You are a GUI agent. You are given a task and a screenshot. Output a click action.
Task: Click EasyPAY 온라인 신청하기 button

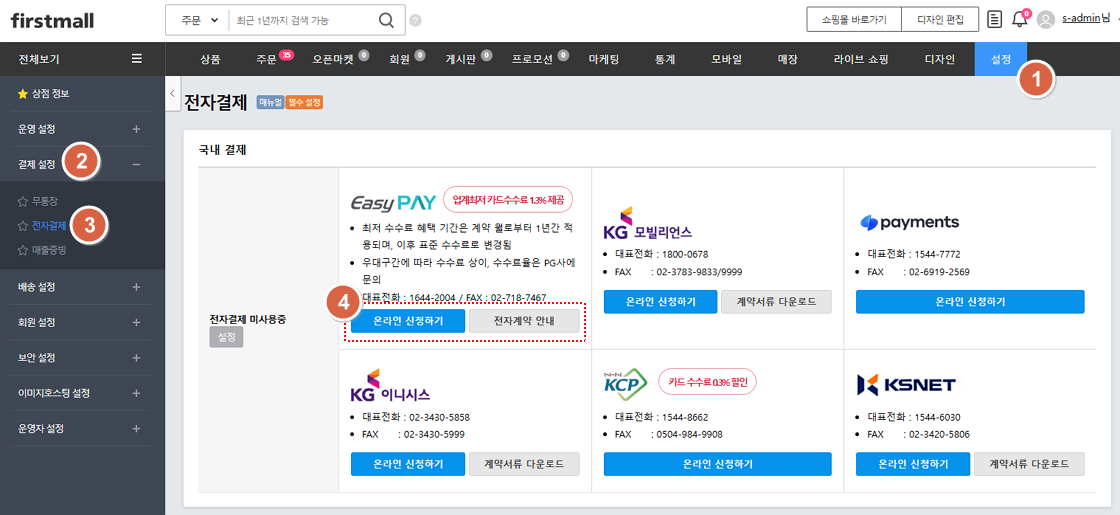408,321
